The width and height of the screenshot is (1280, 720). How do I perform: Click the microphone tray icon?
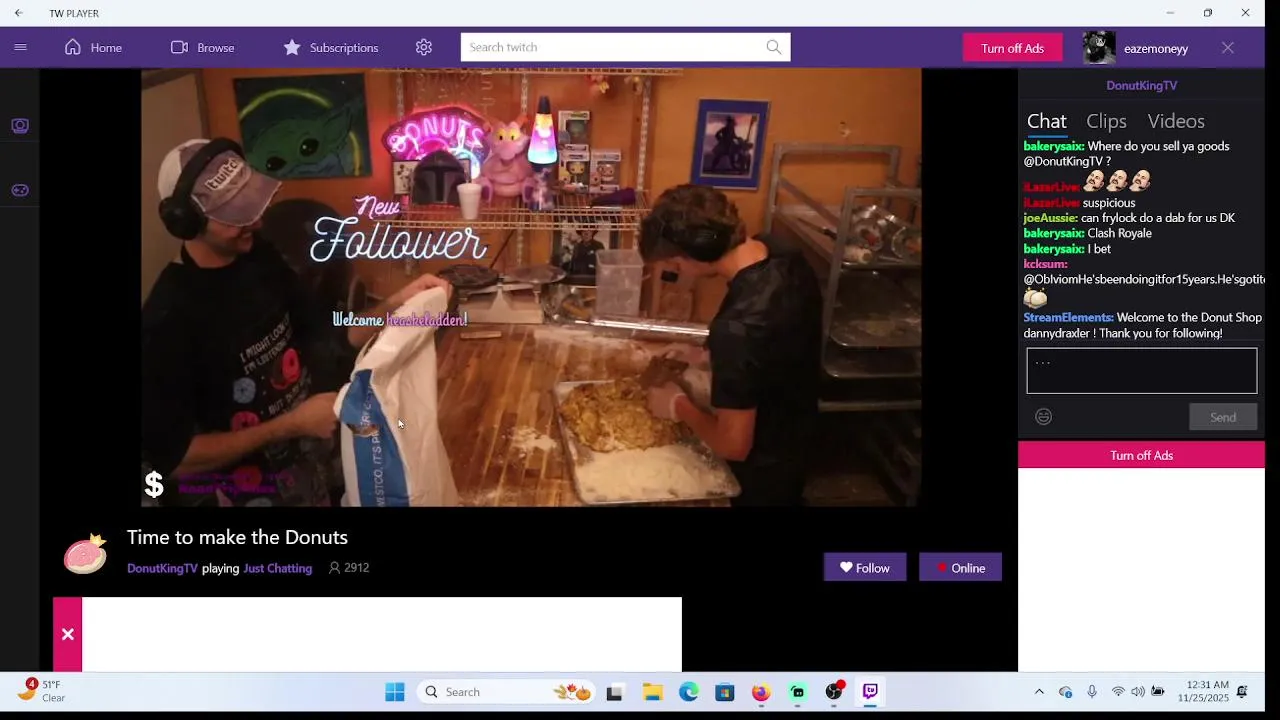(x=1092, y=692)
